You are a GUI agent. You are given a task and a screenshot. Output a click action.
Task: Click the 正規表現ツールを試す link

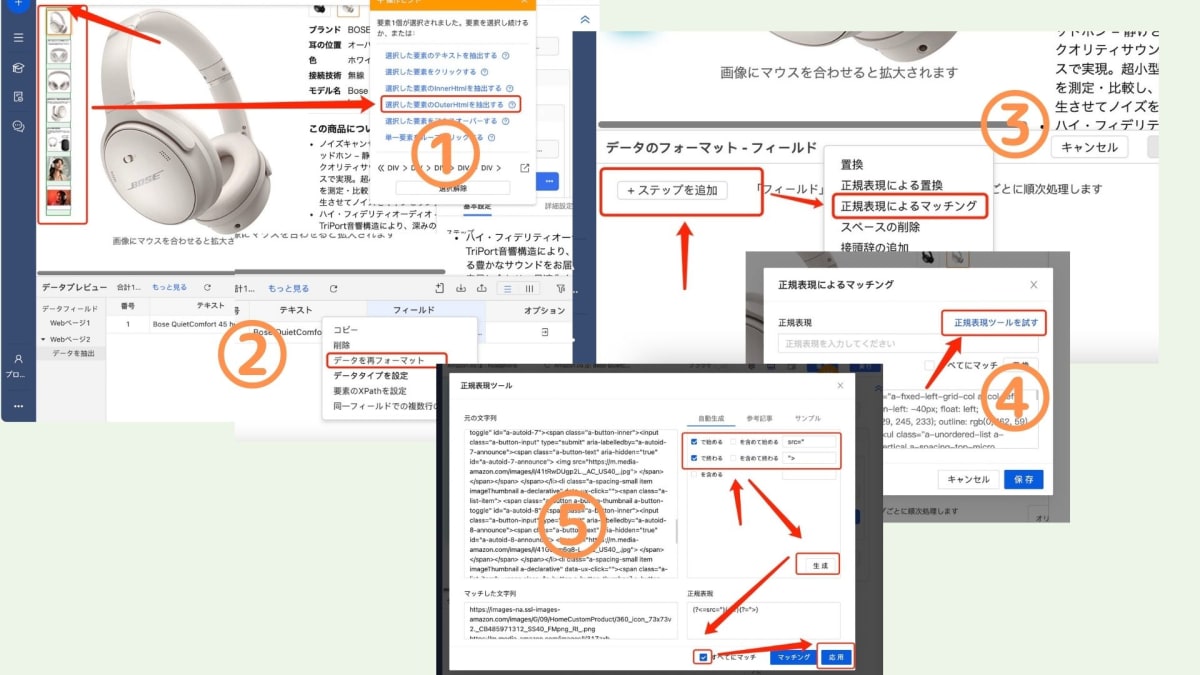(996, 322)
